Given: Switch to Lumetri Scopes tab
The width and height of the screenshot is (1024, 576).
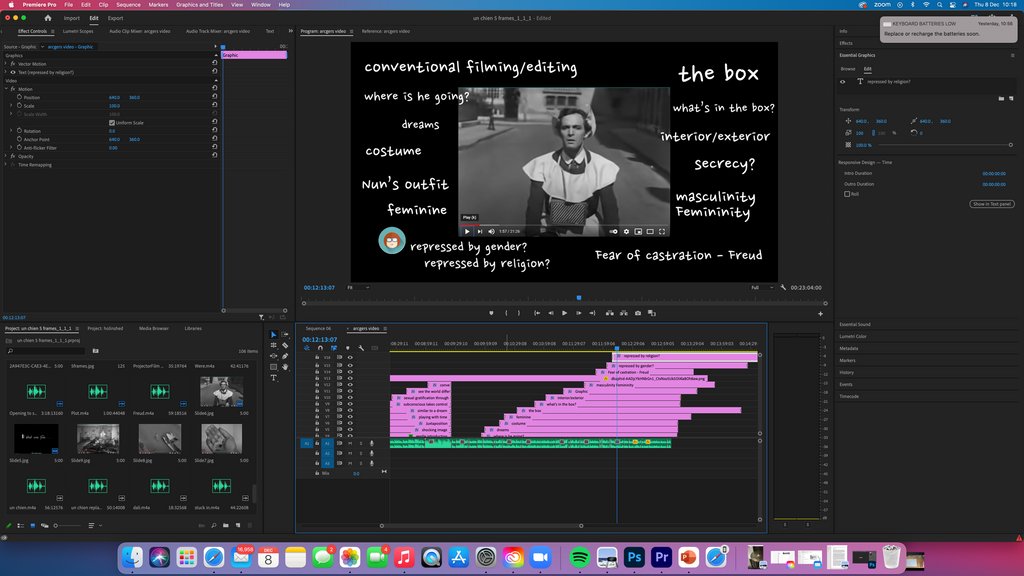Looking at the screenshot, I should point(78,31).
